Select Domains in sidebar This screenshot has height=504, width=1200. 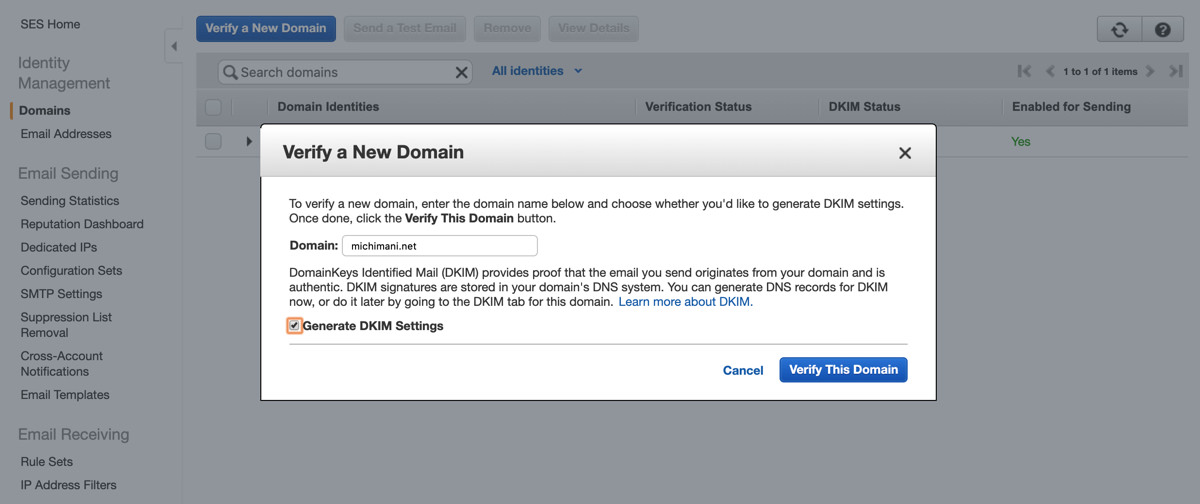(44, 110)
